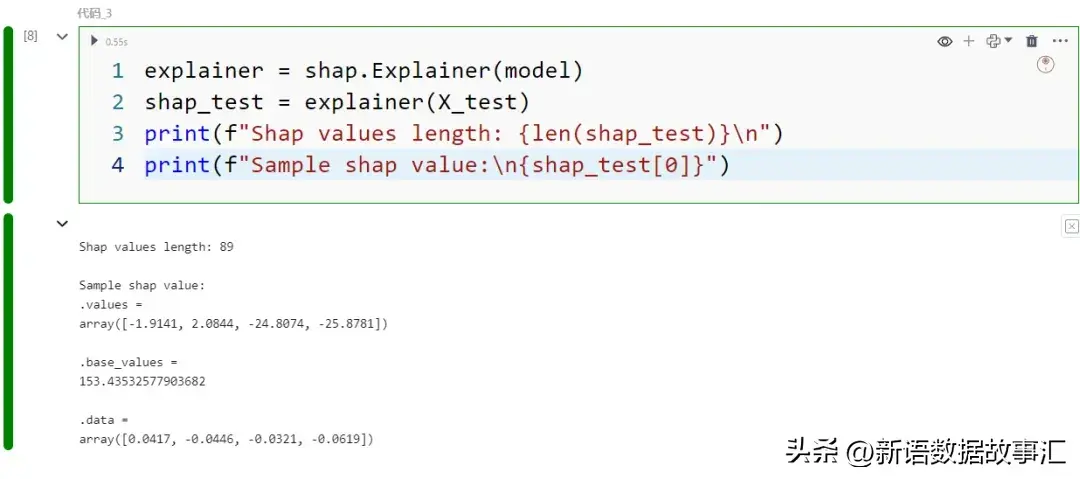The width and height of the screenshot is (1080, 479).
Task: Click the run cell play triangle
Action: [94, 41]
